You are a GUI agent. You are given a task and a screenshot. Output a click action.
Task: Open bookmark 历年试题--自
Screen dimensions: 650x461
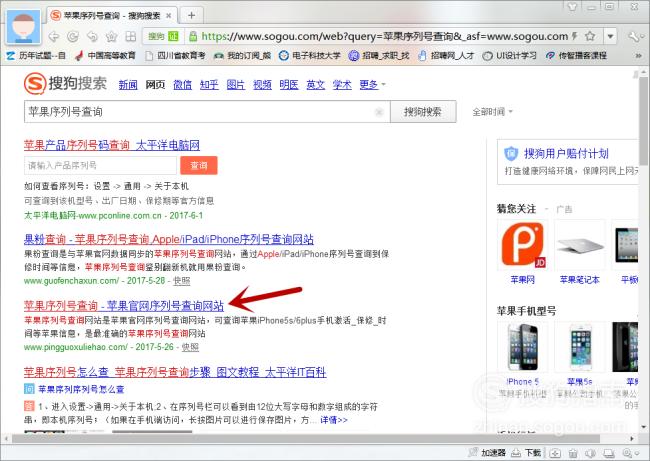coord(36,56)
